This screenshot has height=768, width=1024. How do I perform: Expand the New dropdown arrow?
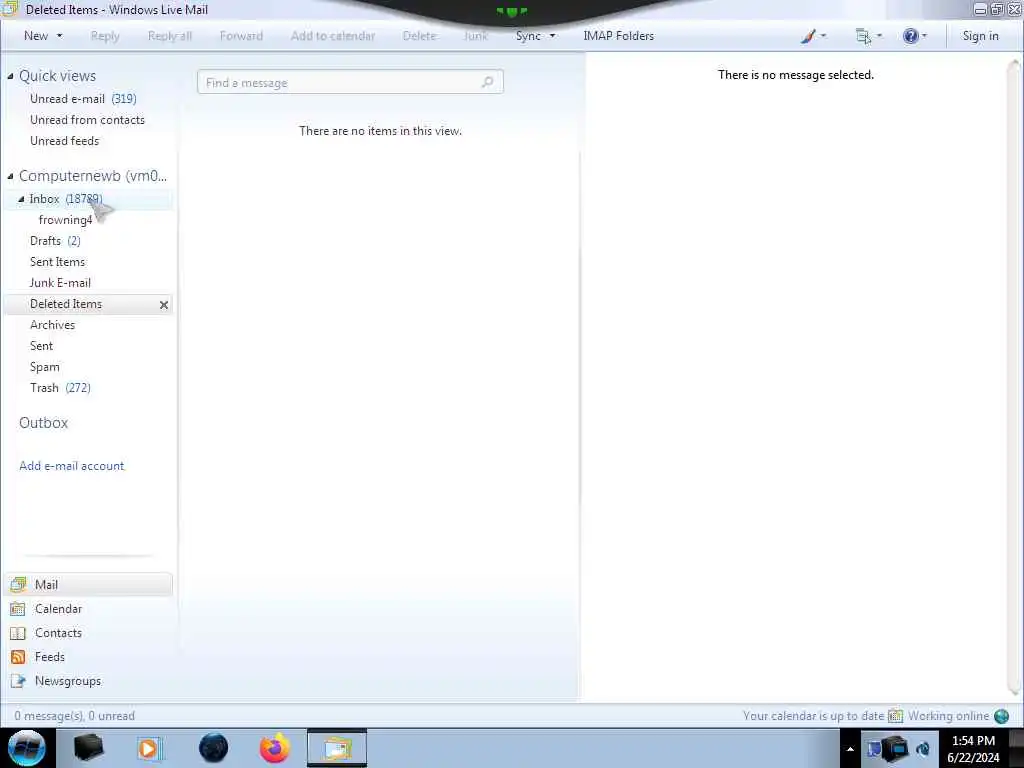(59, 36)
